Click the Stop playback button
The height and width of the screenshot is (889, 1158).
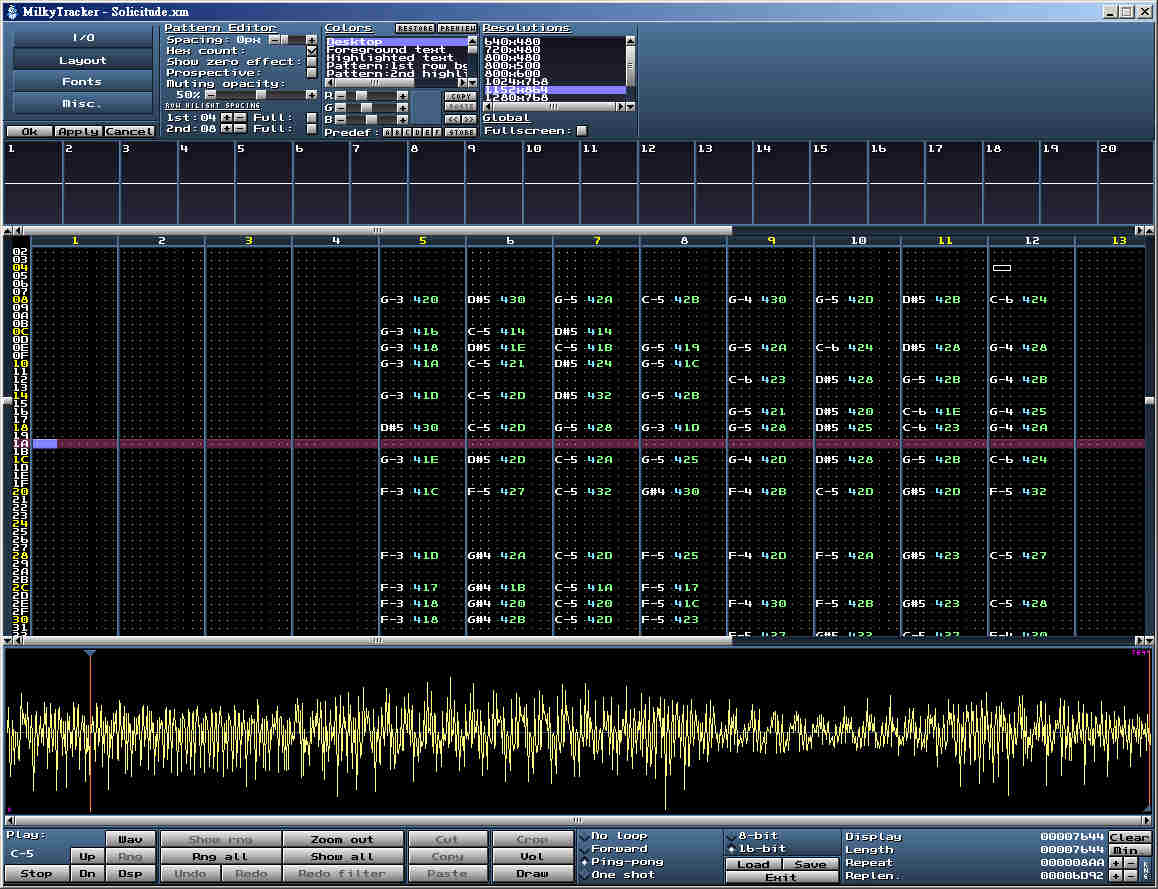[x=36, y=873]
